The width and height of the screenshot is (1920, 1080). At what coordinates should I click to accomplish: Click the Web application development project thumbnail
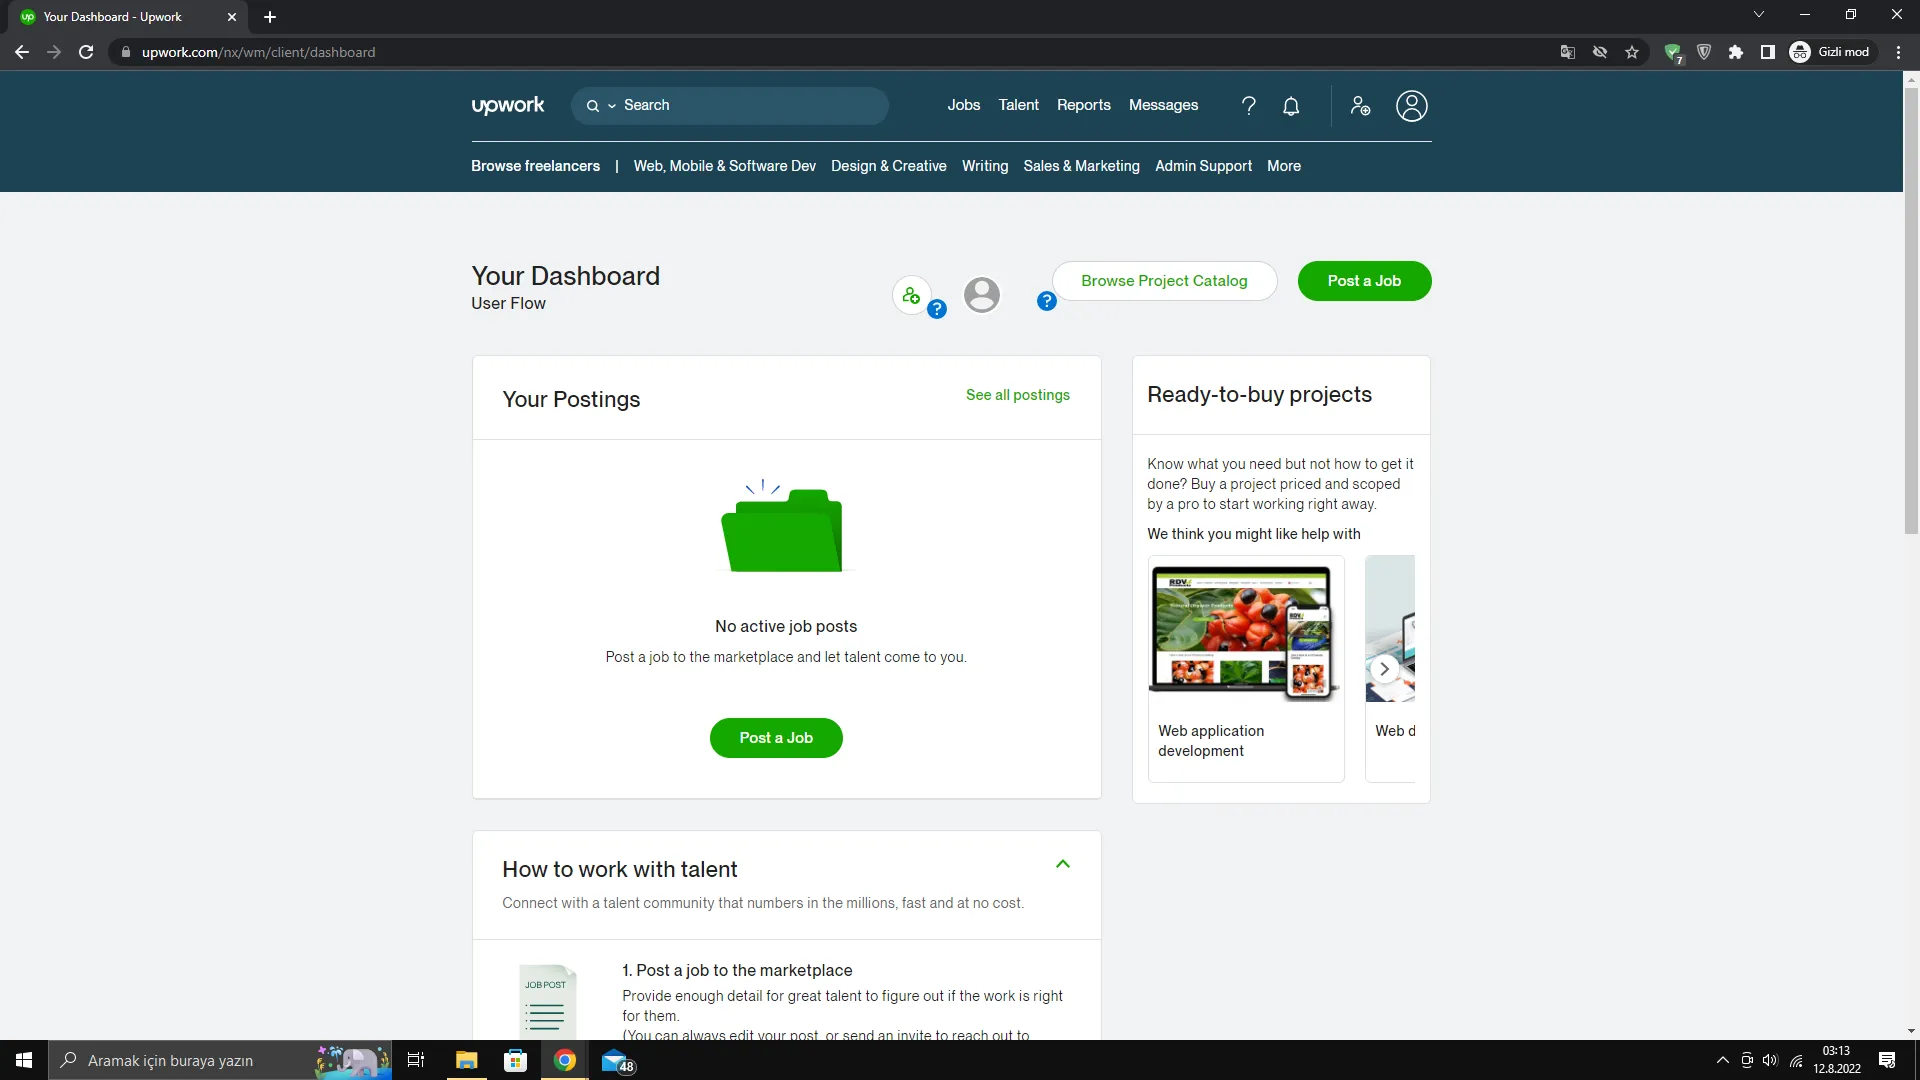1243,632
